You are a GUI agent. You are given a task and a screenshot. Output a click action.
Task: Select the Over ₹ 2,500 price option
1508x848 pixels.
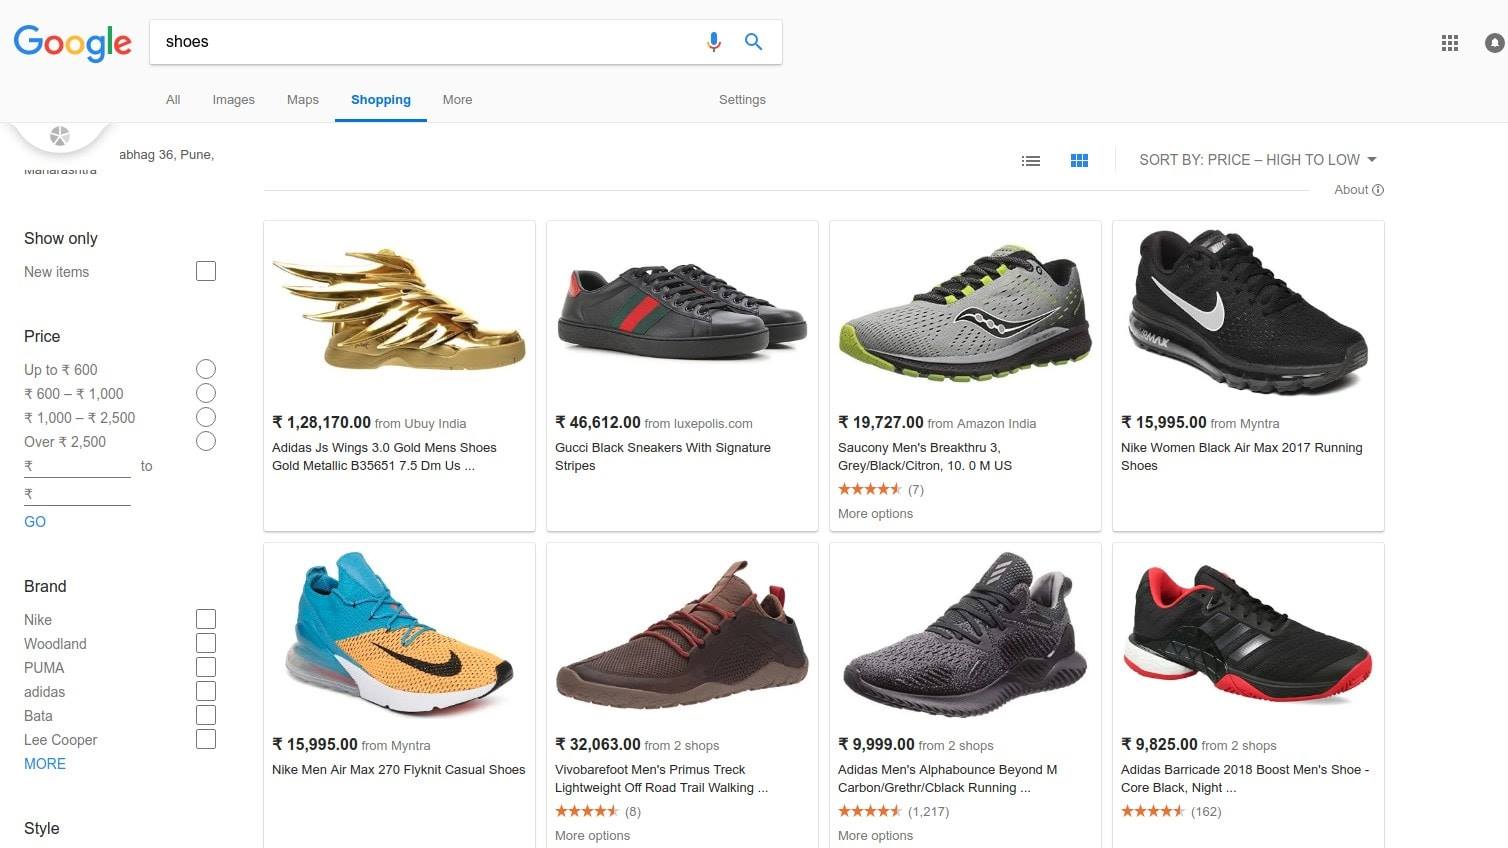(x=206, y=441)
